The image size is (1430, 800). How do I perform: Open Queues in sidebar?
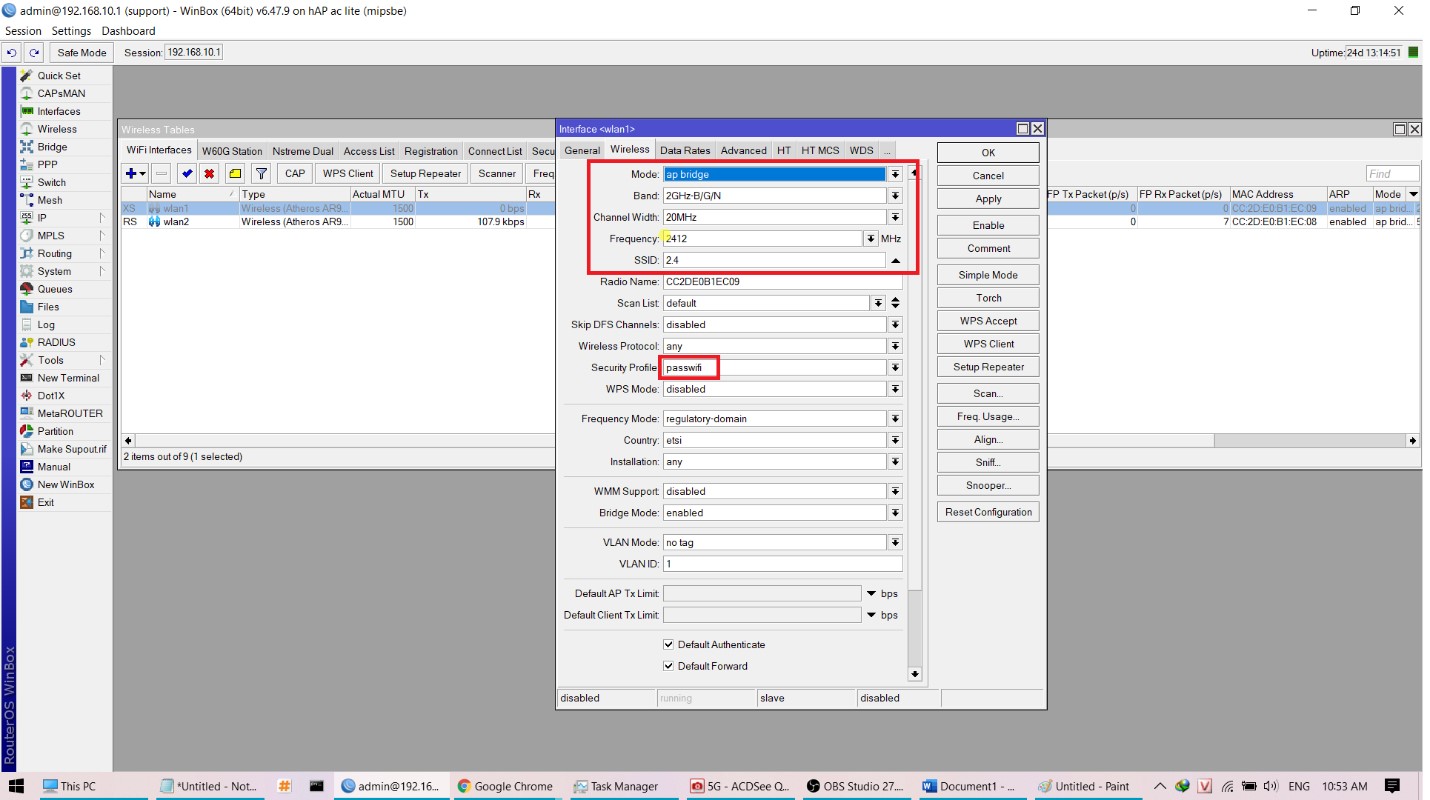[55, 289]
